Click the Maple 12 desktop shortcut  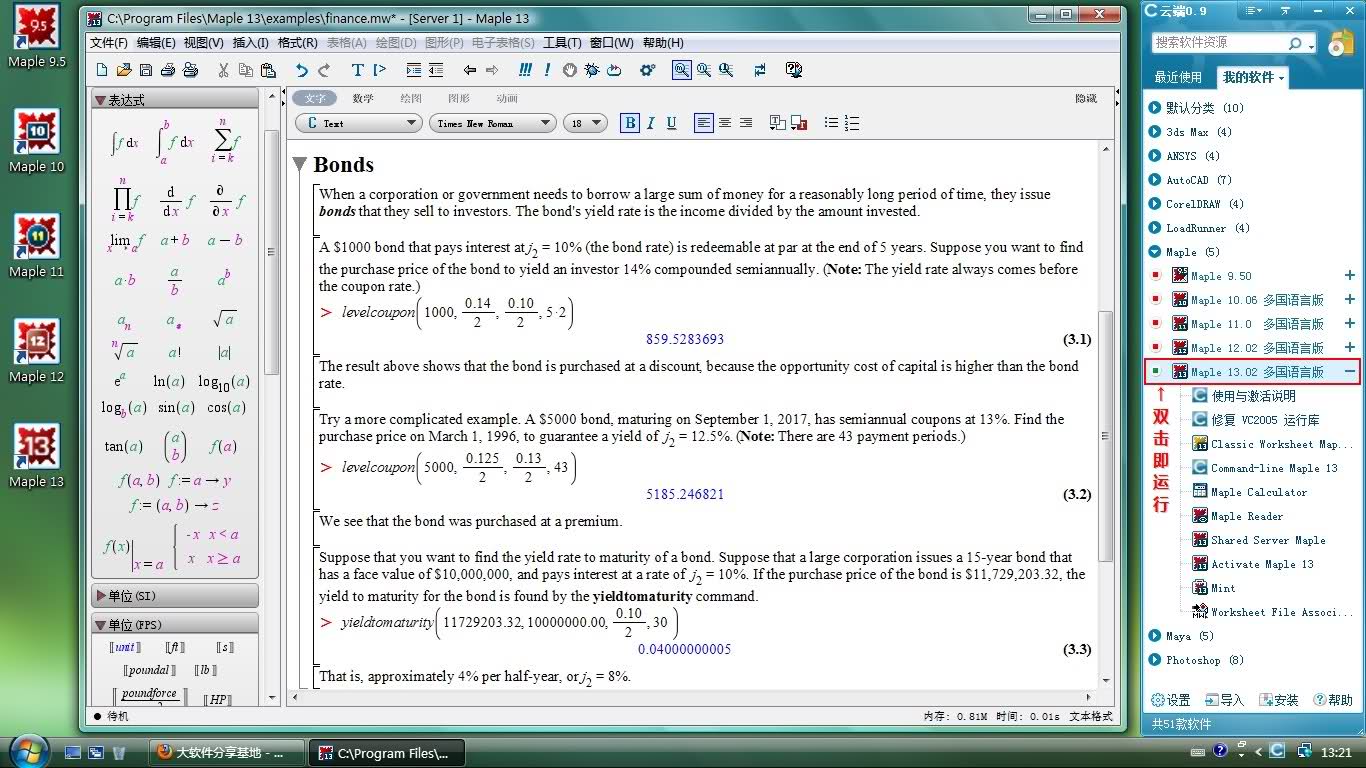[x=37, y=351]
